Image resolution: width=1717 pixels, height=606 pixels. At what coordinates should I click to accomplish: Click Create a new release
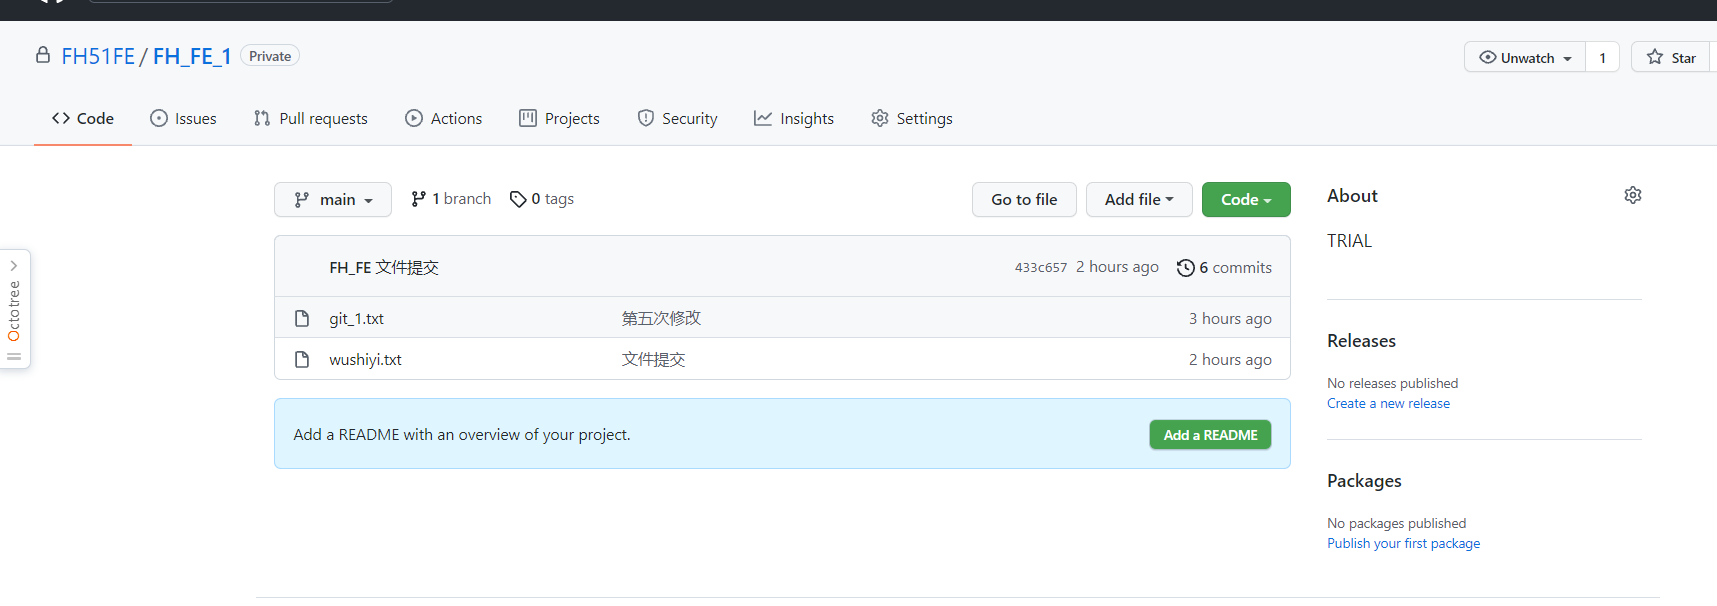point(1388,403)
